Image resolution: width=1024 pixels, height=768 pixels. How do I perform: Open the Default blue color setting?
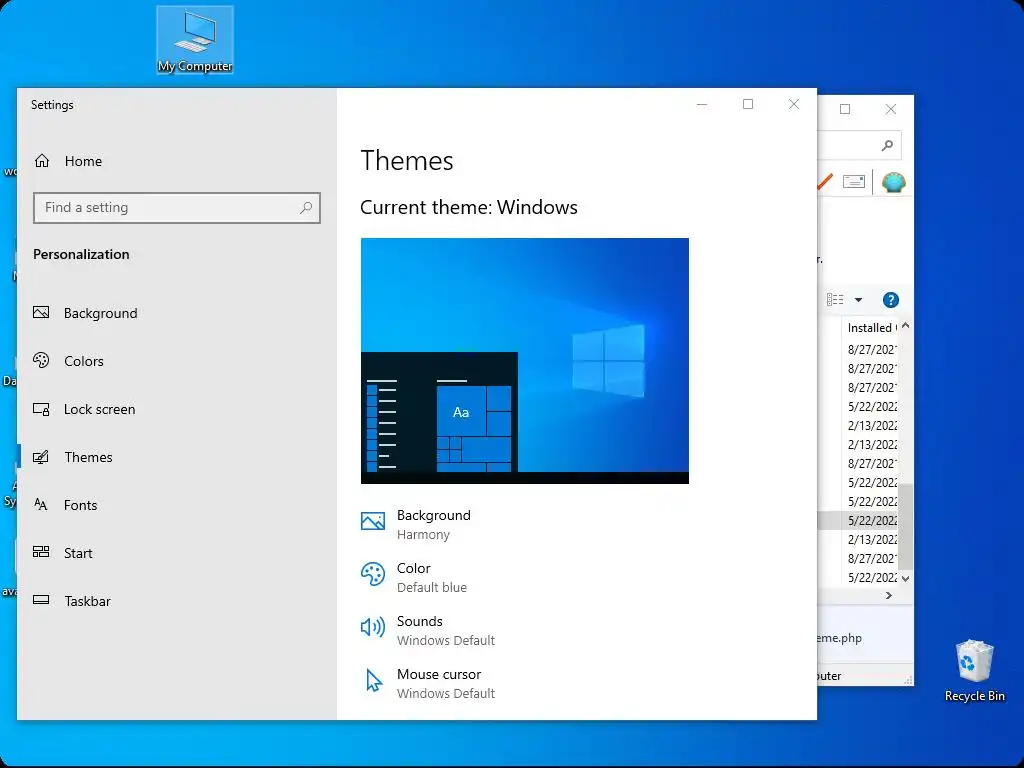coord(432,577)
